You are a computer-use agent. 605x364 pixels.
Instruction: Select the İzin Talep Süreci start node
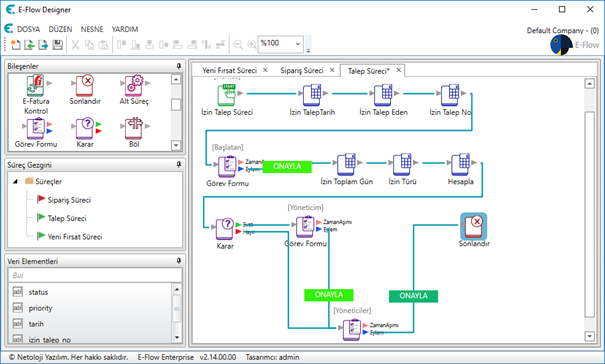click(226, 95)
